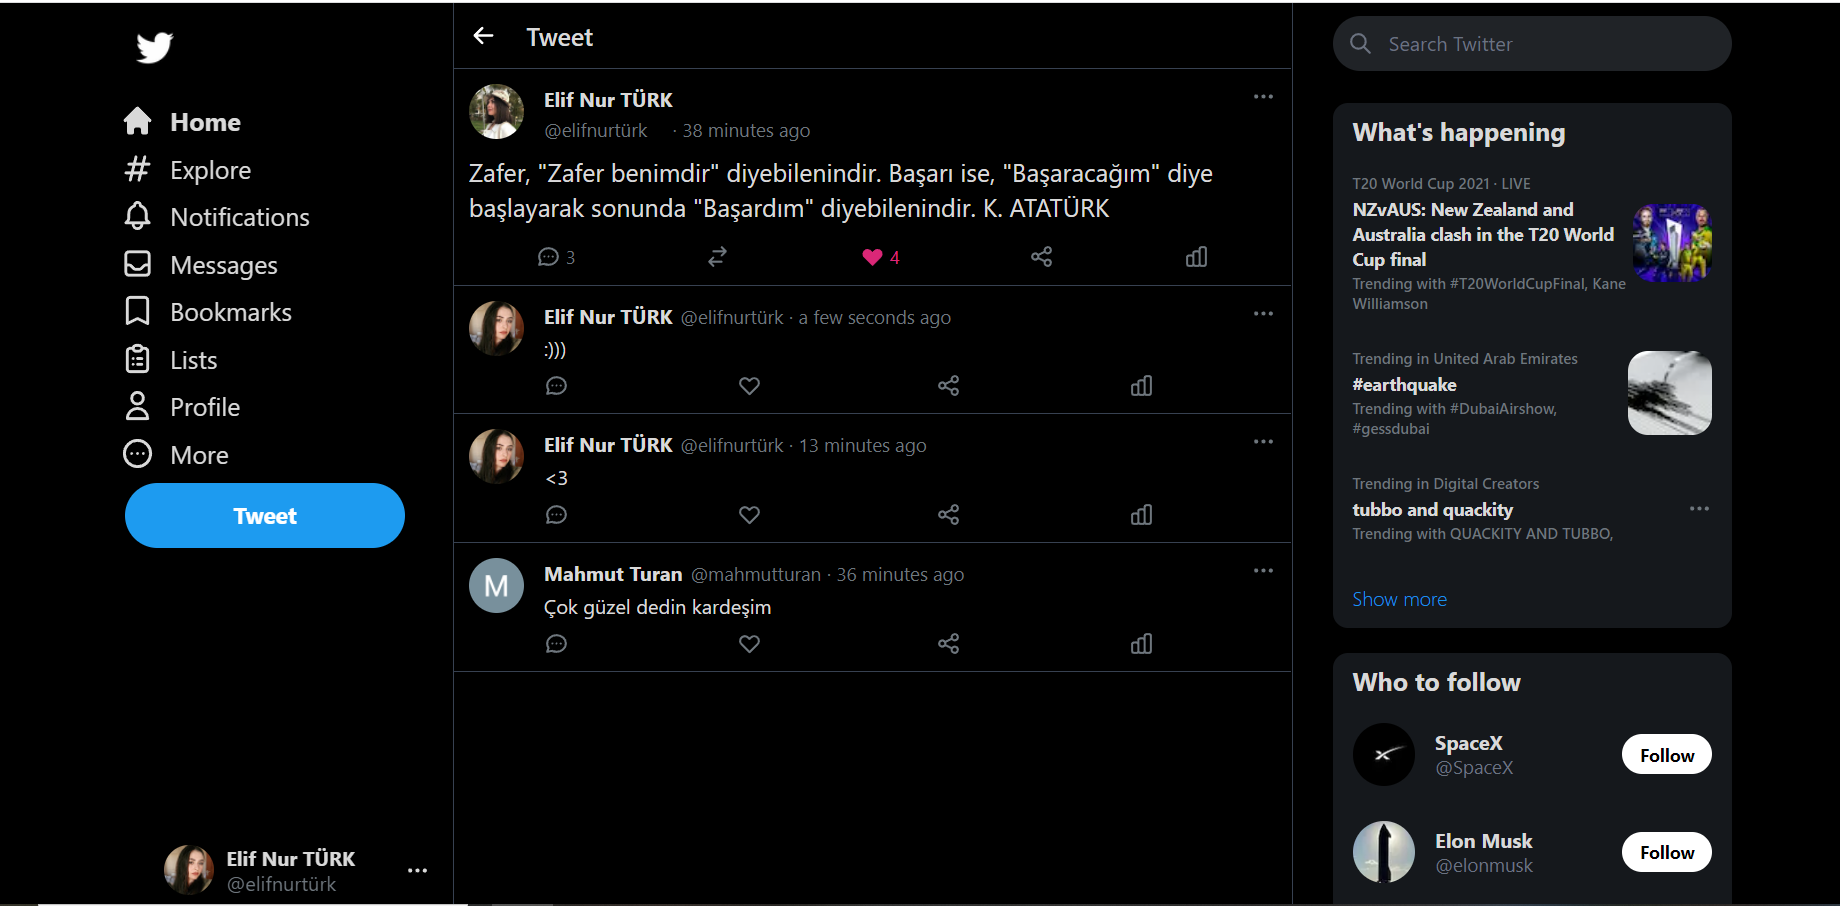Open analytics for Mahmut Turan's comment
This screenshot has width=1840, height=906.
click(x=1141, y=644)
